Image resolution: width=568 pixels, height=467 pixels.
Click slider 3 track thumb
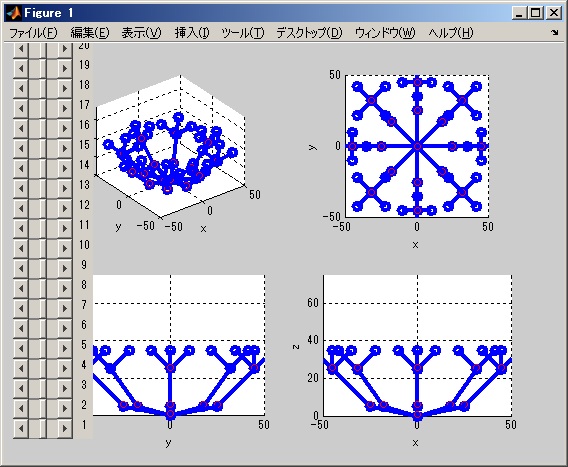(x=43, y=388)
